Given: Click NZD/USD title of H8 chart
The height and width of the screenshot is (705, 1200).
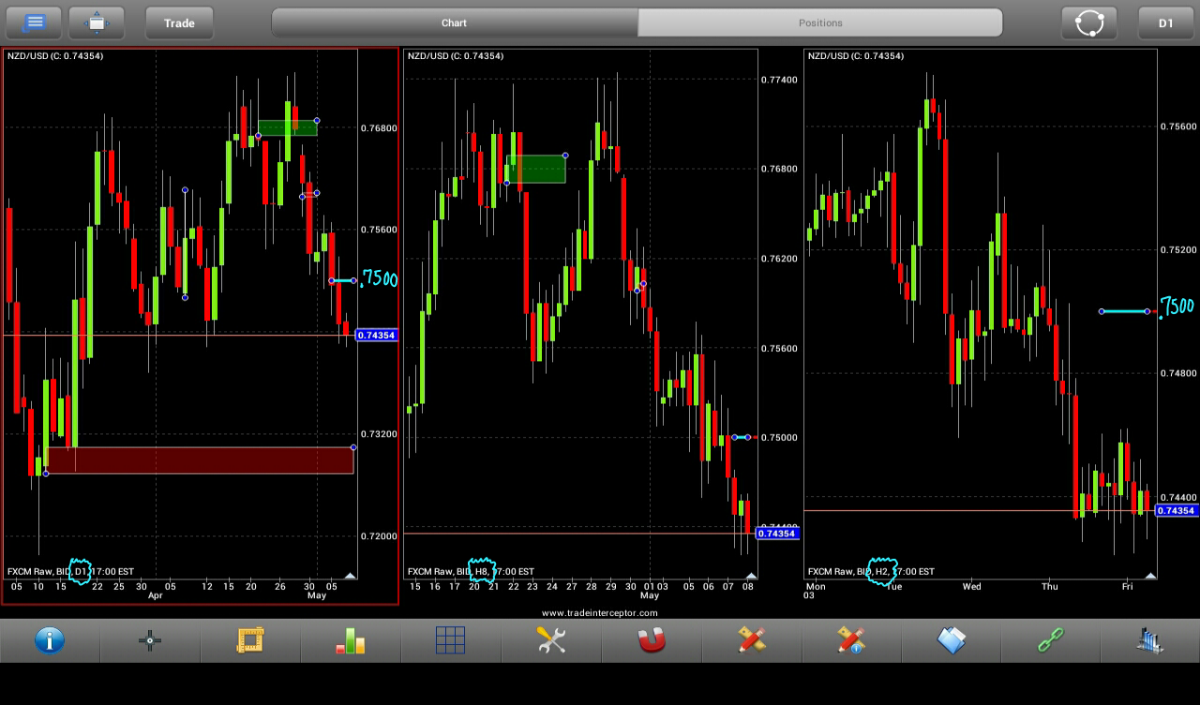Looking at the screenshot, I should click(x=455, y=56).
